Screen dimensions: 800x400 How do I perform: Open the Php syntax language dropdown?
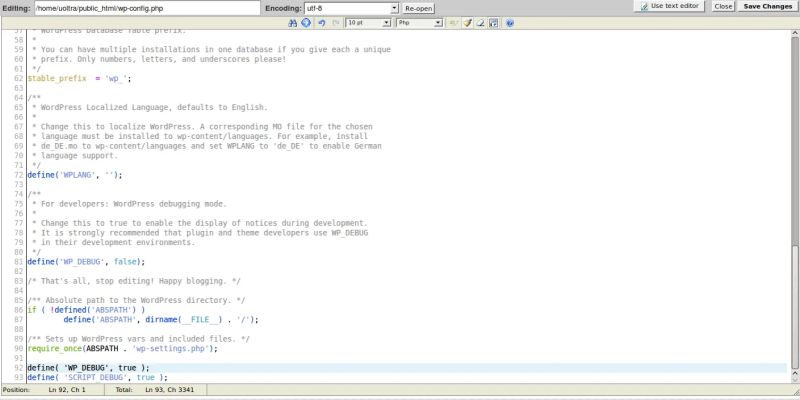point(419,23)
